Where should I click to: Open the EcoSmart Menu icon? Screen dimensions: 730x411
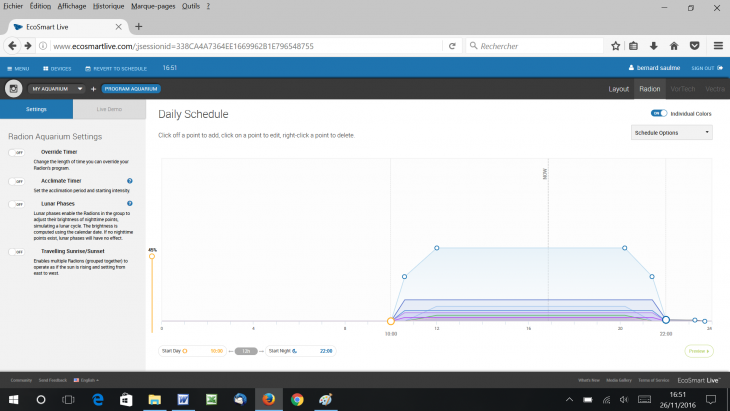18,68
